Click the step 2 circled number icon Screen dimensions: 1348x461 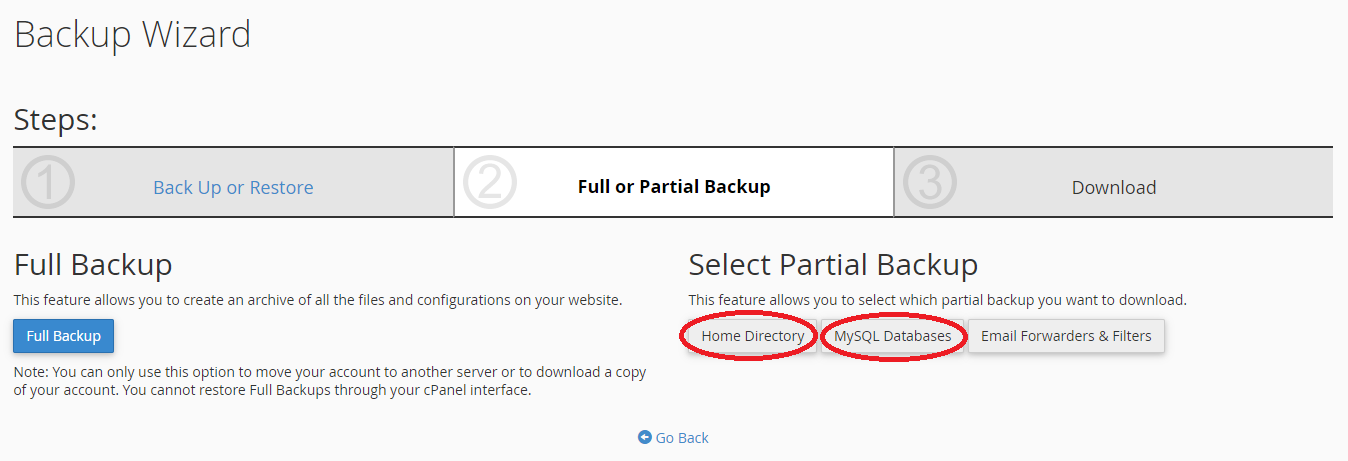[x=489, y=182]
